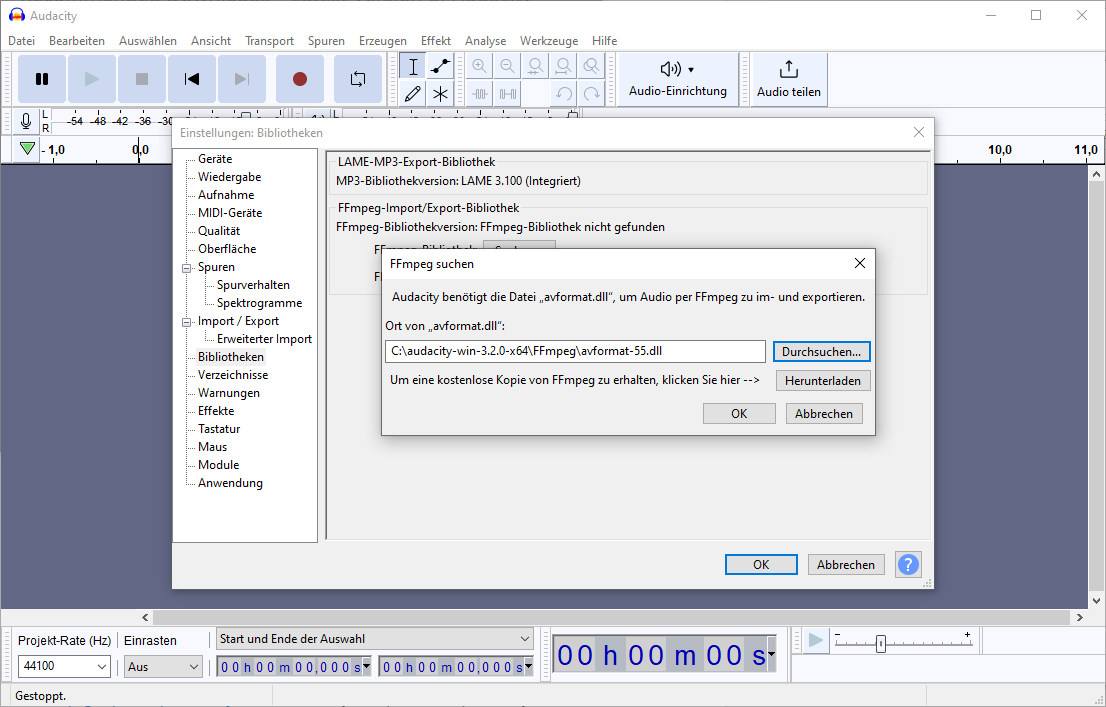Select the Hüllkurven tool
Image resolution: width=1106 pixels, height=707 pixels.
(x=441, y=65)
